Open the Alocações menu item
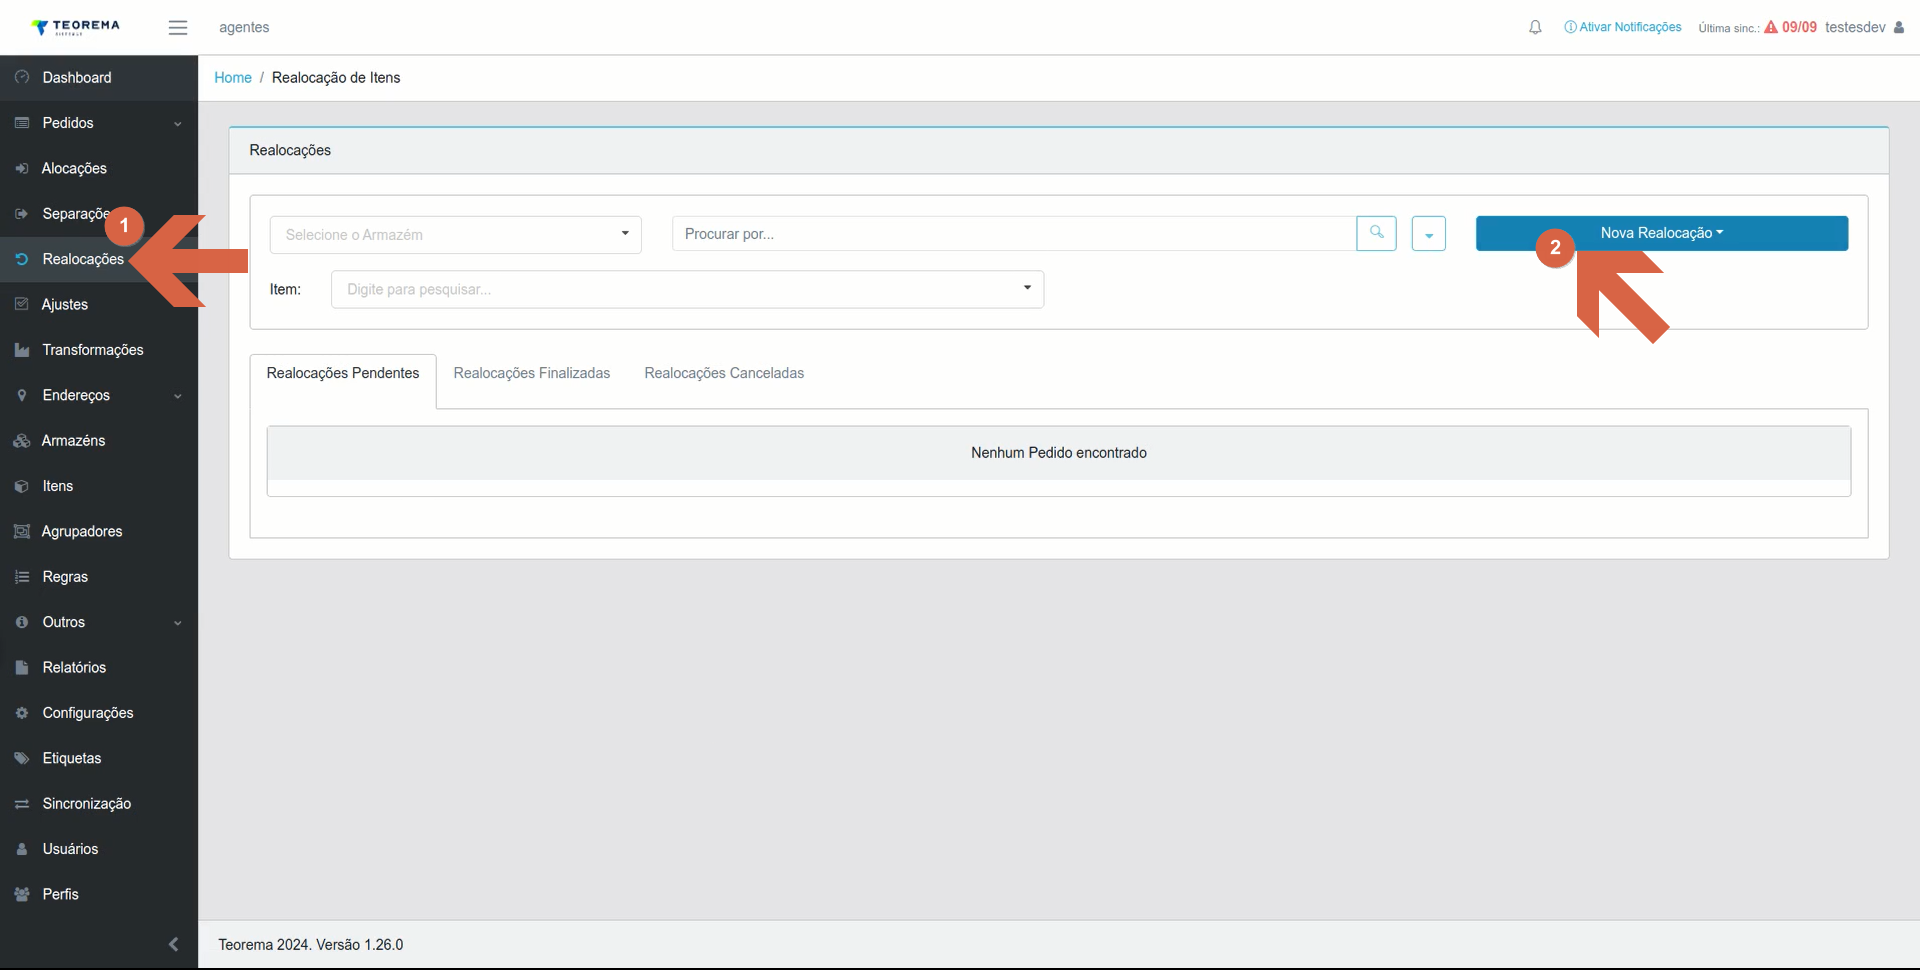This screenshot has height=970, width=1920. click(x=98, y=168)
